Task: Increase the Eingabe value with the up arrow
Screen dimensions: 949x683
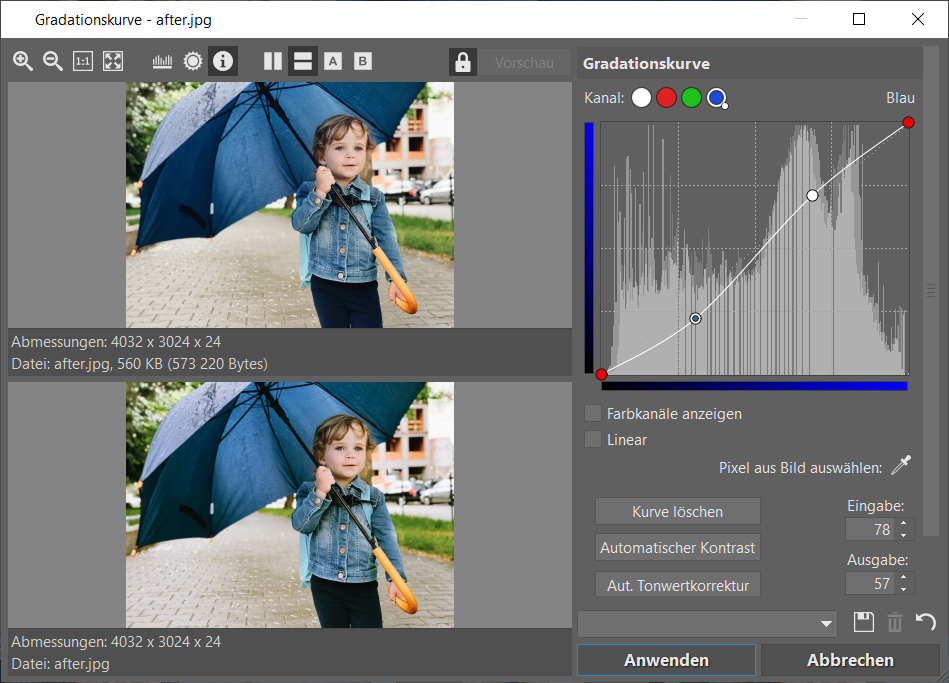Action: [904, 523]
